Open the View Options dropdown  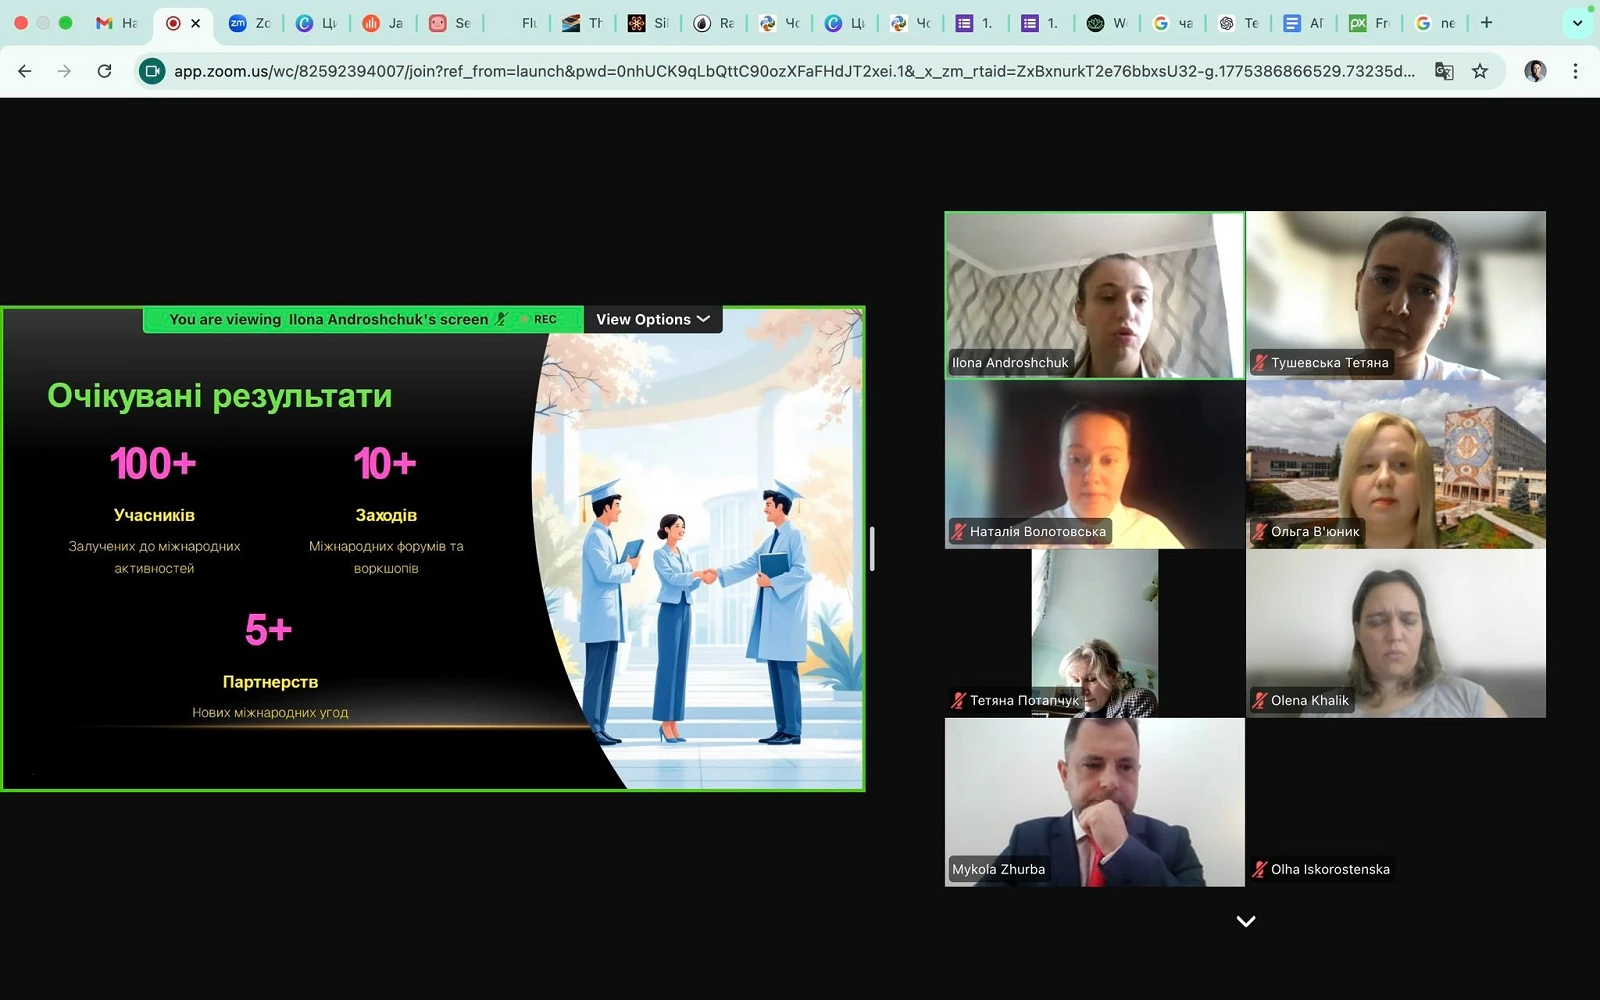652,320
